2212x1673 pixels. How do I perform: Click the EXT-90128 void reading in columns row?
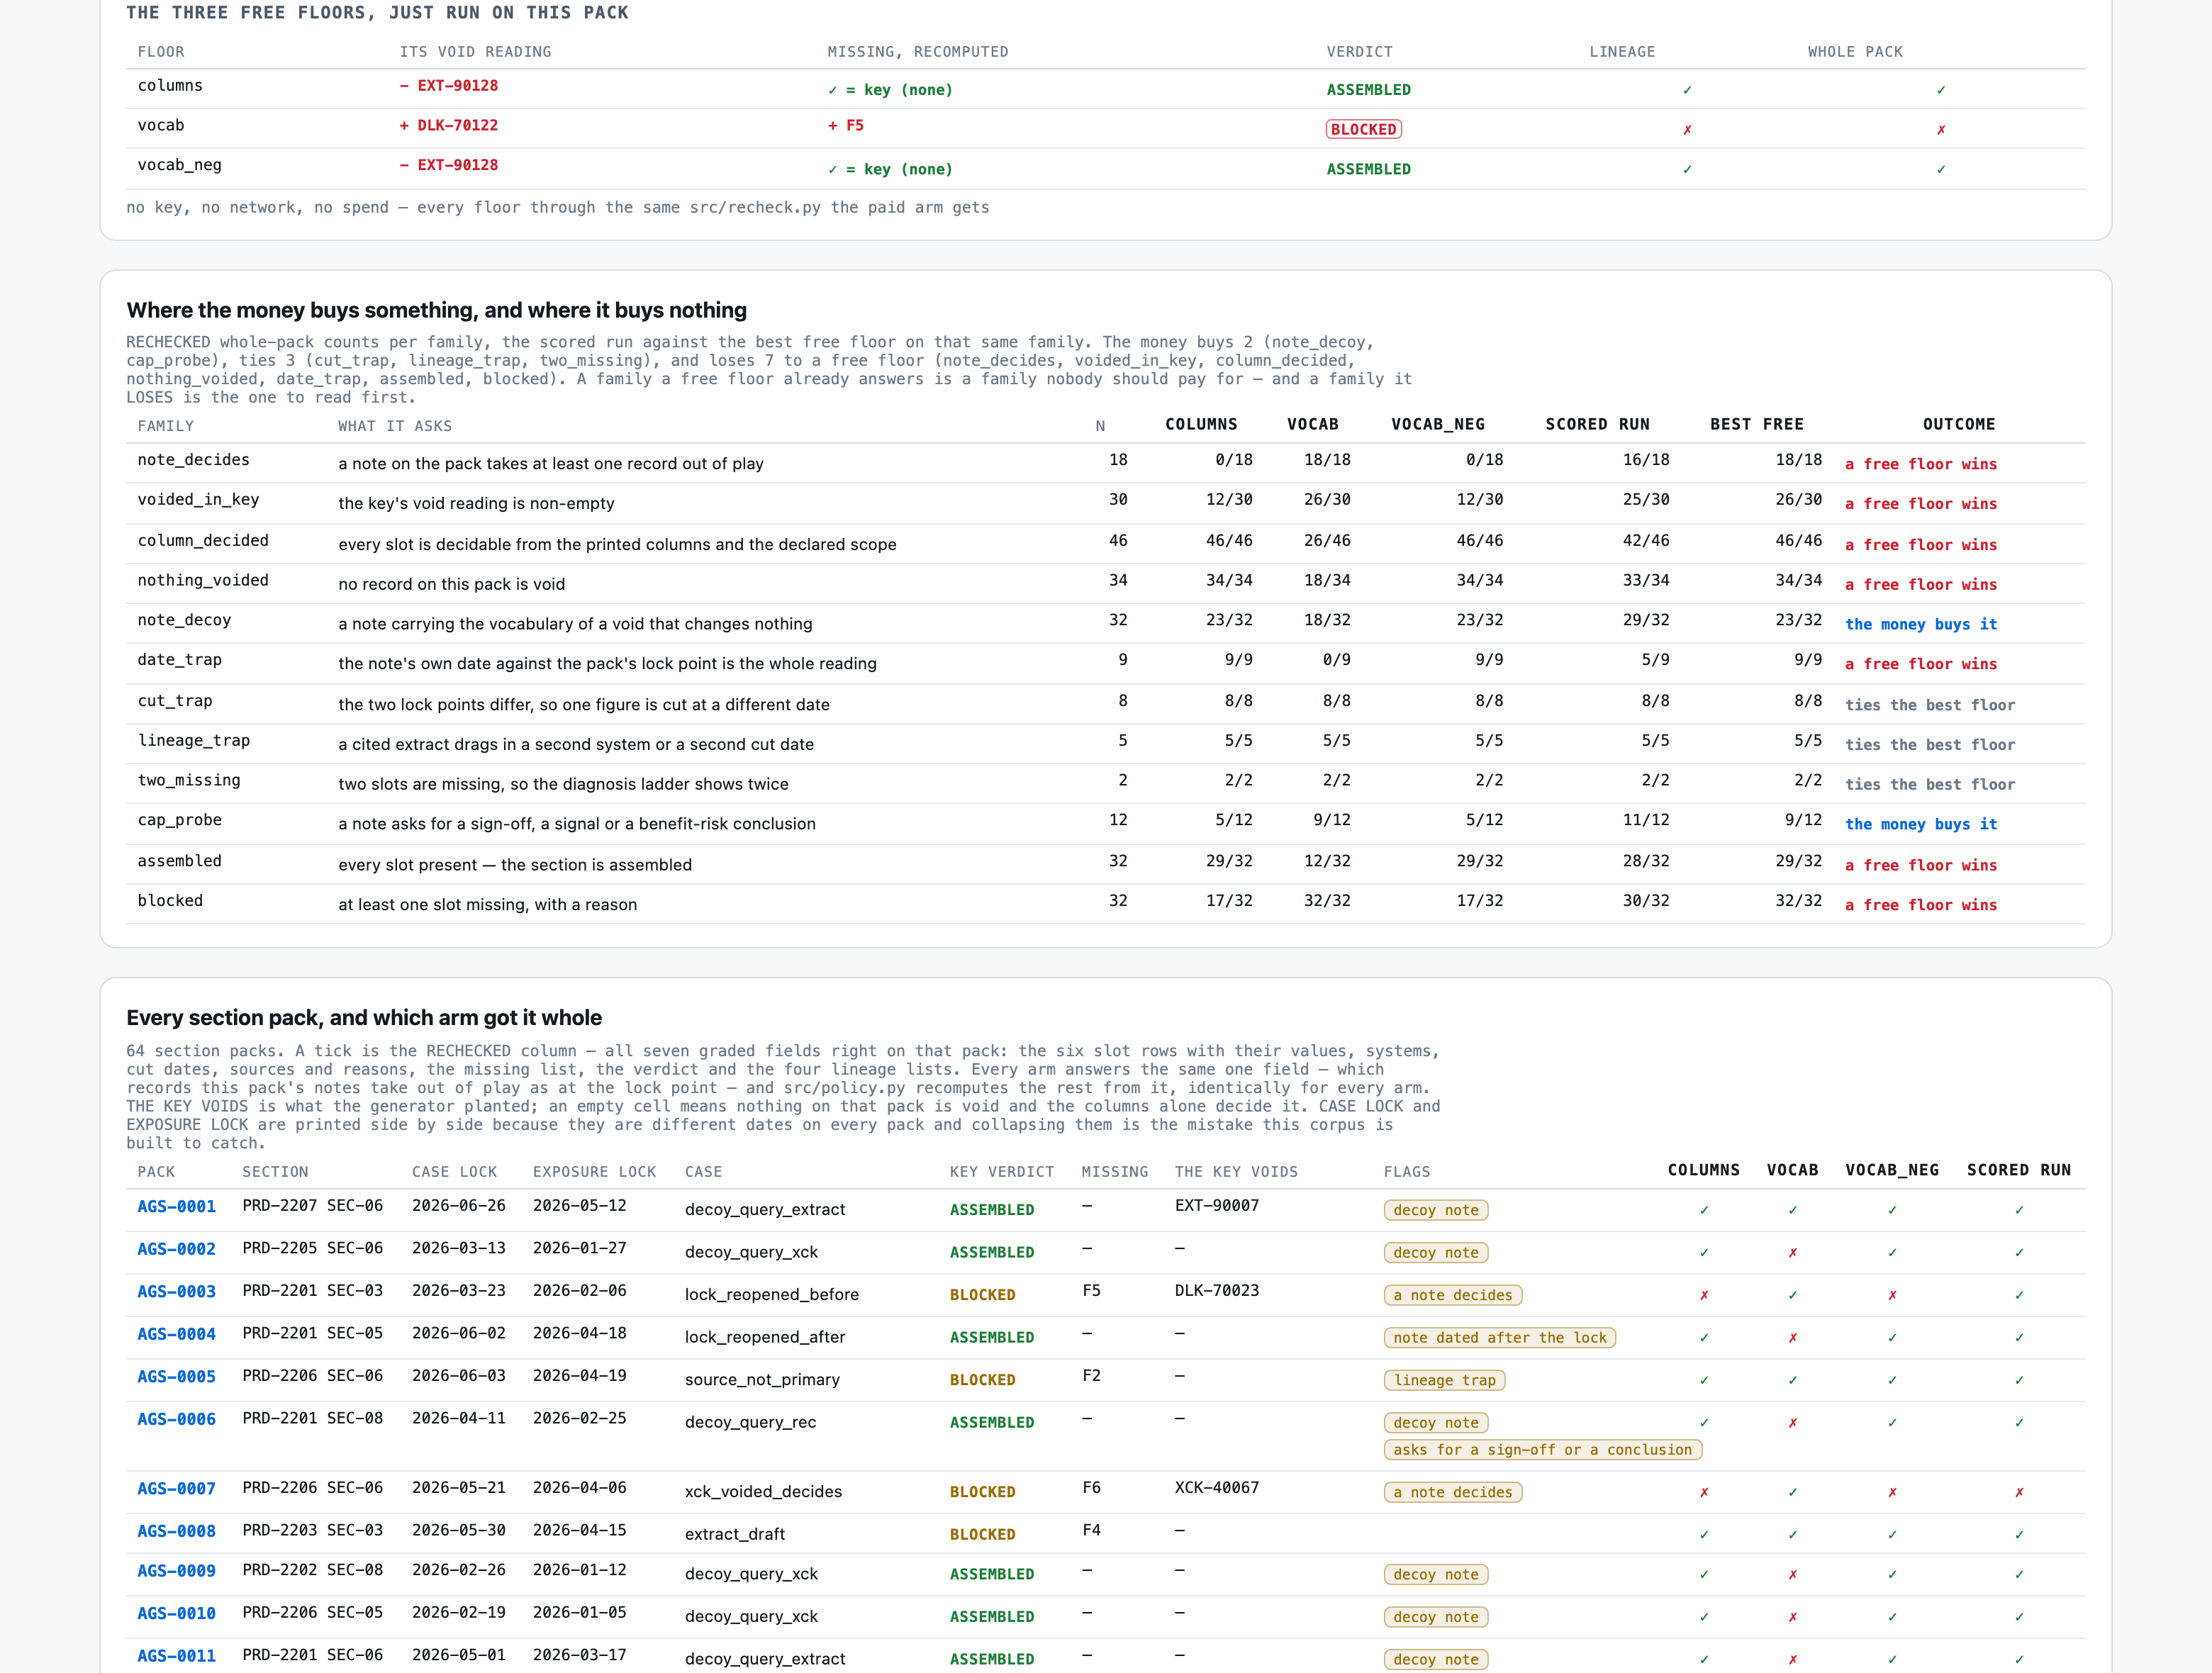coord(449,86)
